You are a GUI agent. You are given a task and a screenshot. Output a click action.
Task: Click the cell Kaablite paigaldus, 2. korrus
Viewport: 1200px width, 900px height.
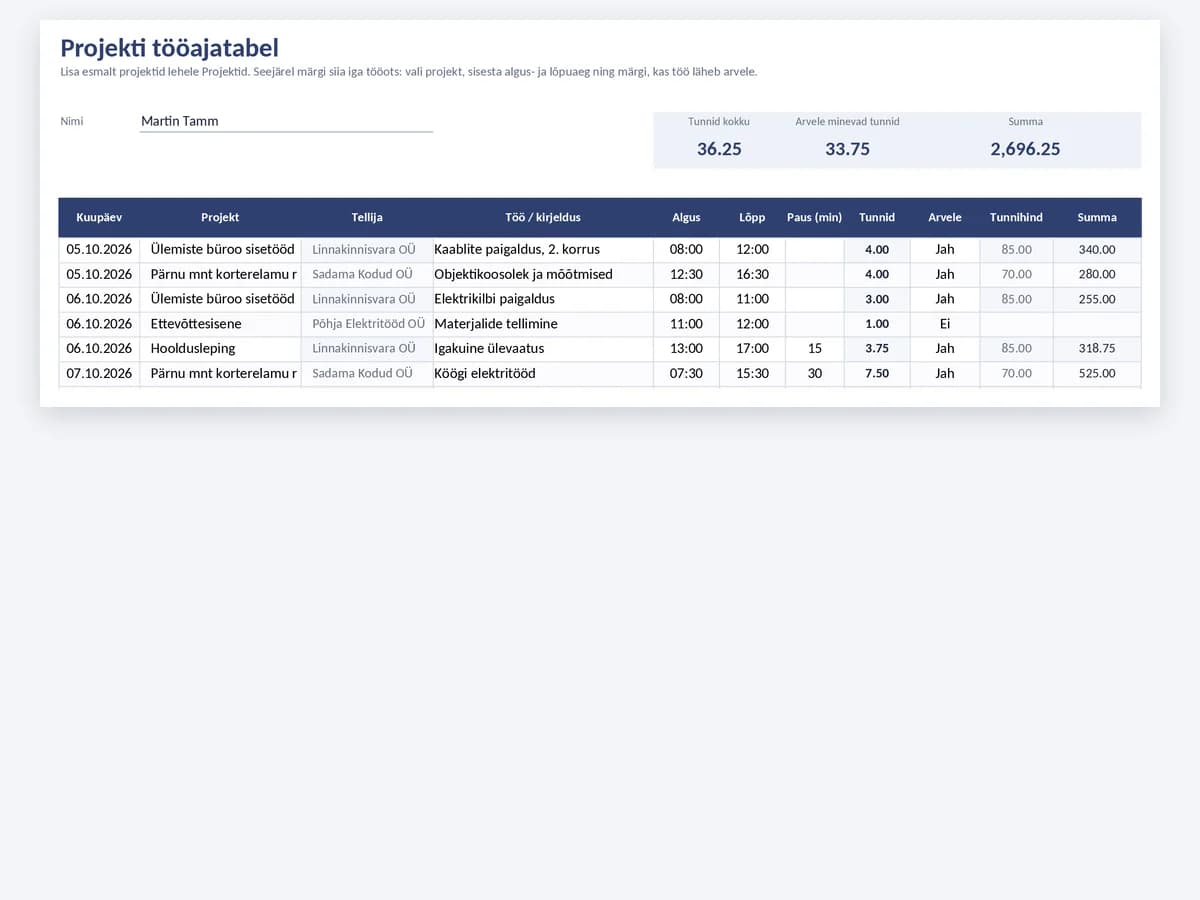pyautogui.click(x=543, y=249)
